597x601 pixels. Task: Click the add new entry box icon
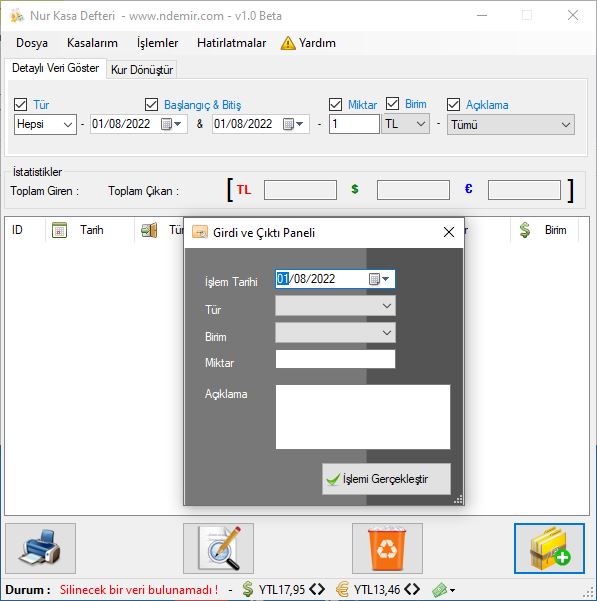pyautogui.click(x=549, y=548)
